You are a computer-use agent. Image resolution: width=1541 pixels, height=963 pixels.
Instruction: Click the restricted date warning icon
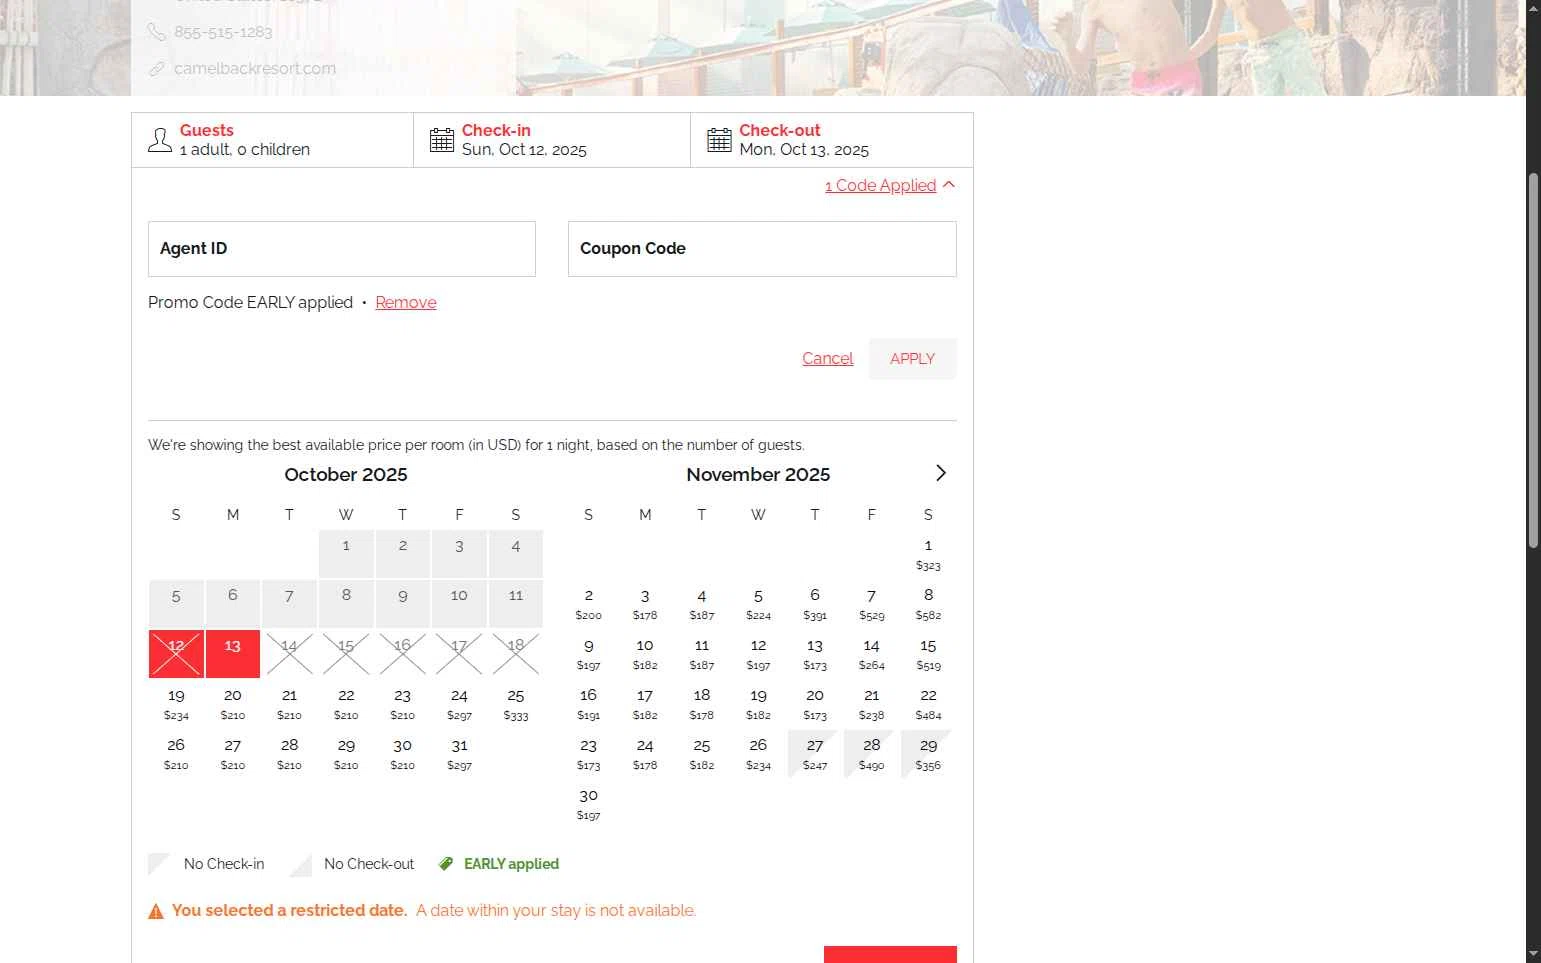click(156, 911)
